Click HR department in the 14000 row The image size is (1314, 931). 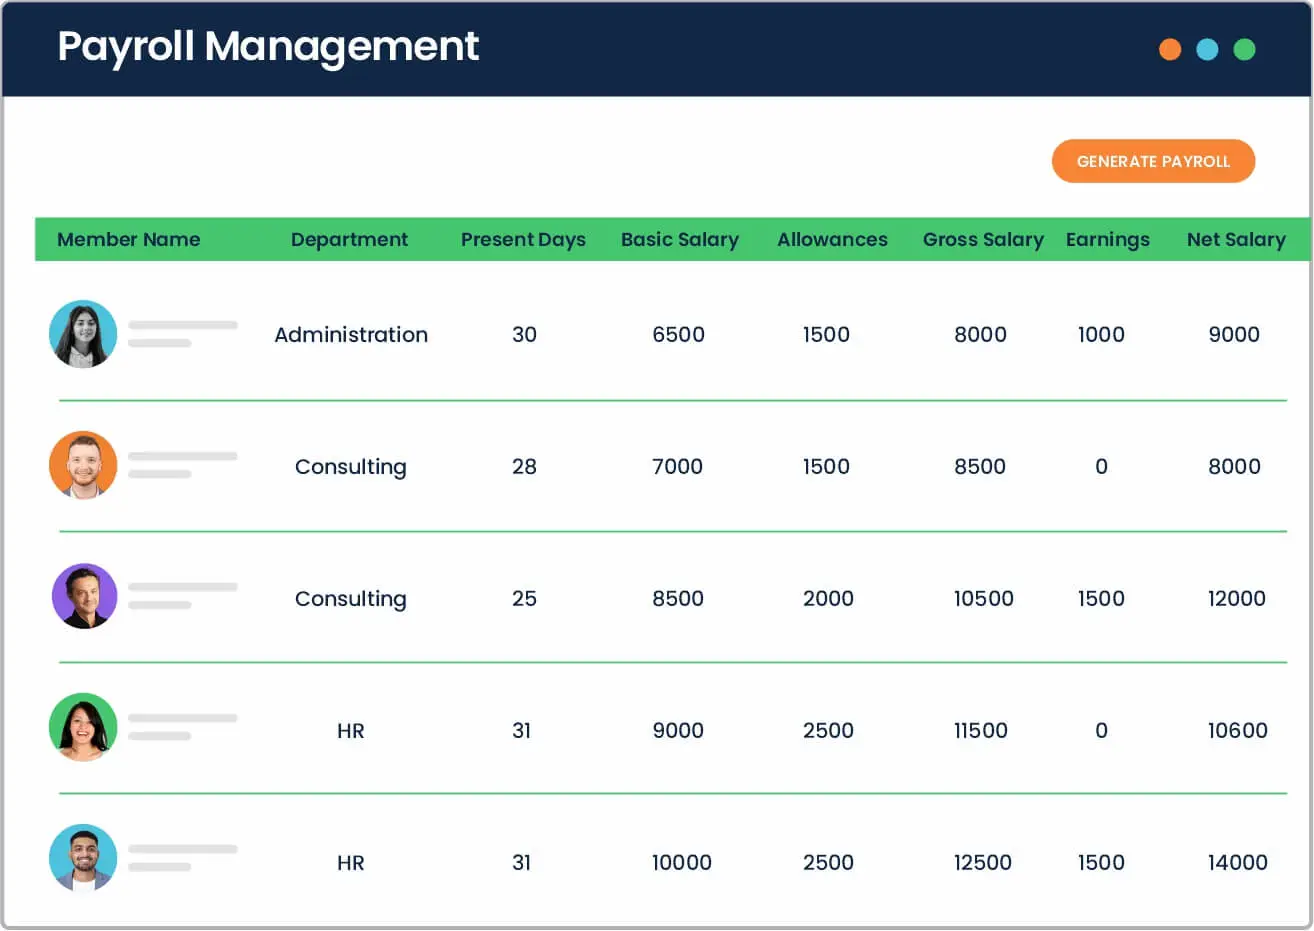click(x=351, y=863)
